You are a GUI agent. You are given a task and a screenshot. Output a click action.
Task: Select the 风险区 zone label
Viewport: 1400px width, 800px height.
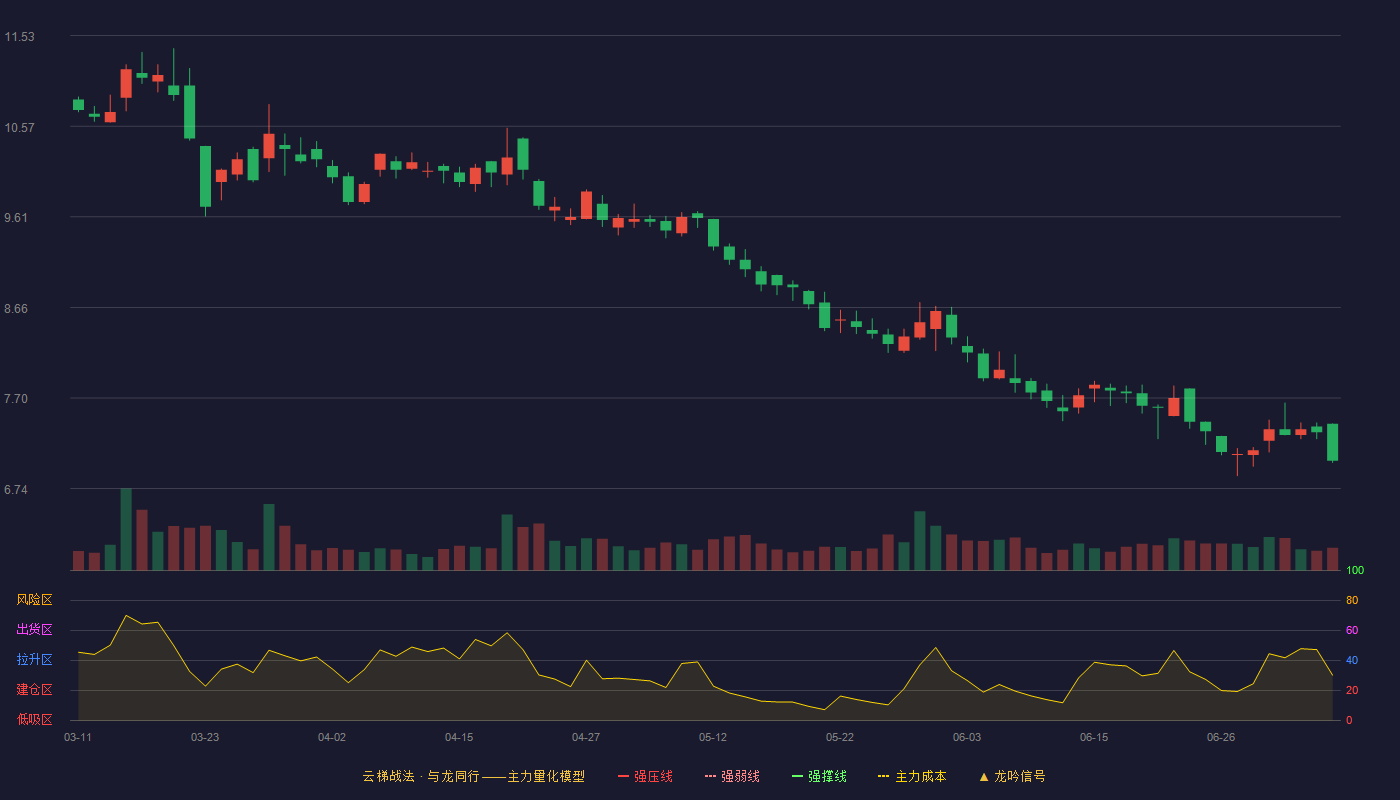tap(34, 600)
